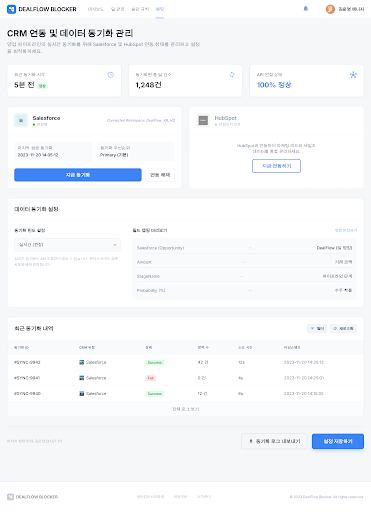Click the user name beside the avatar
The image size is (371, 512).
pos(351,9)
